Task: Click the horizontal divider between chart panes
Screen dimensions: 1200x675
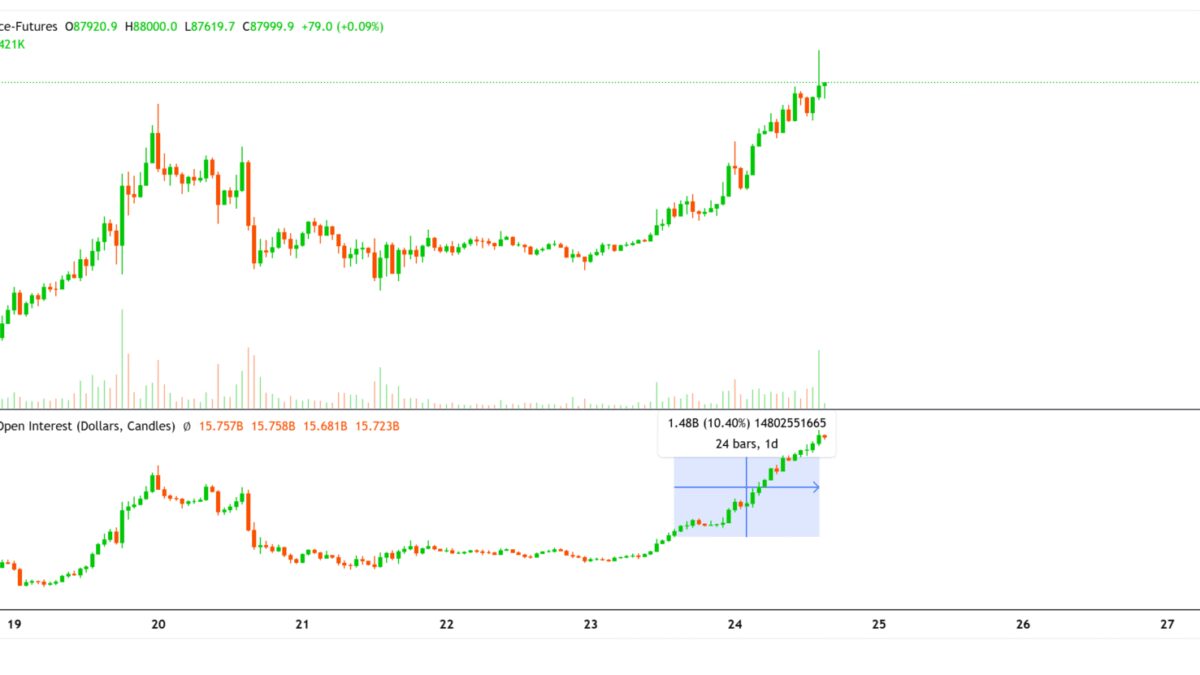Action: [600, 409]
